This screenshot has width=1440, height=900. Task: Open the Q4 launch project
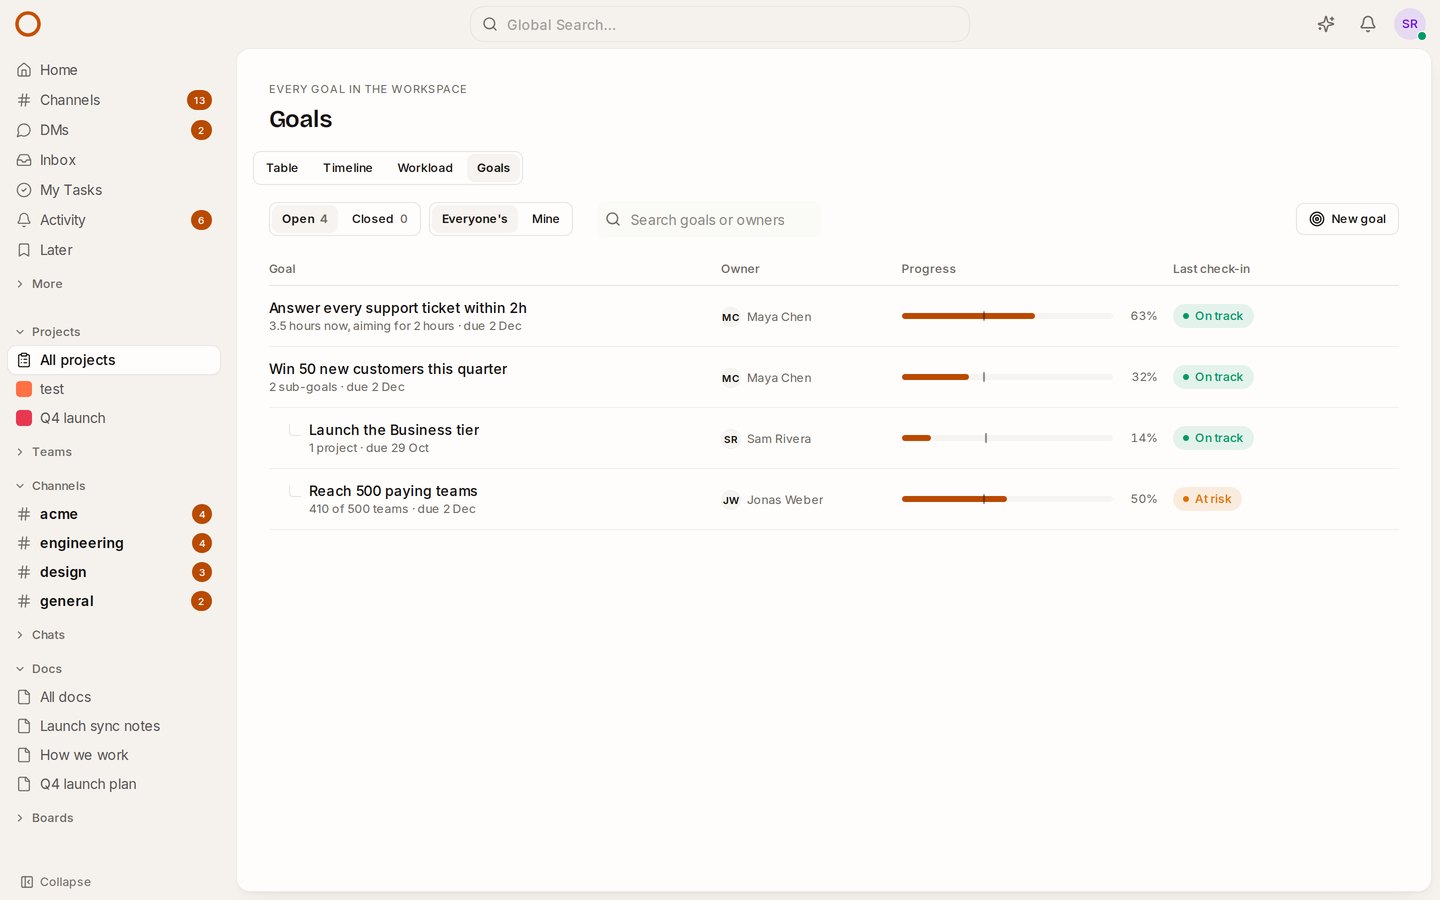click(114, 418)
